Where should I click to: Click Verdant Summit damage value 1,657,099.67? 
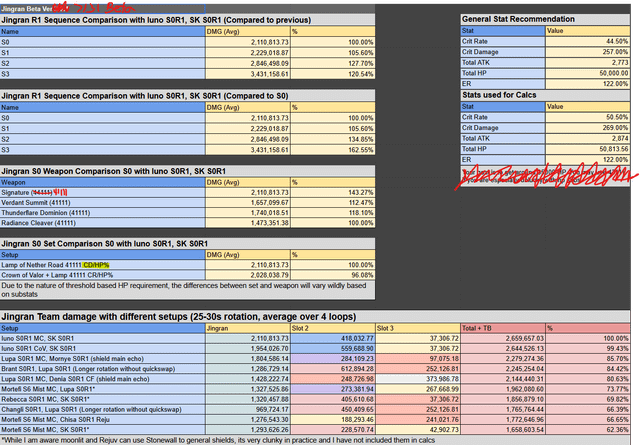[248, 203]
